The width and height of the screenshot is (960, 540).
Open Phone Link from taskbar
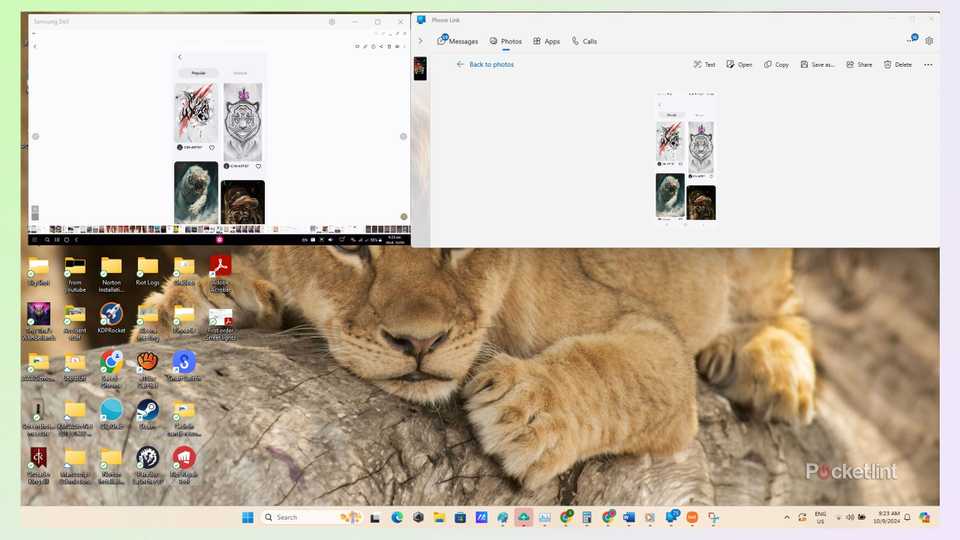pos(672,517)
